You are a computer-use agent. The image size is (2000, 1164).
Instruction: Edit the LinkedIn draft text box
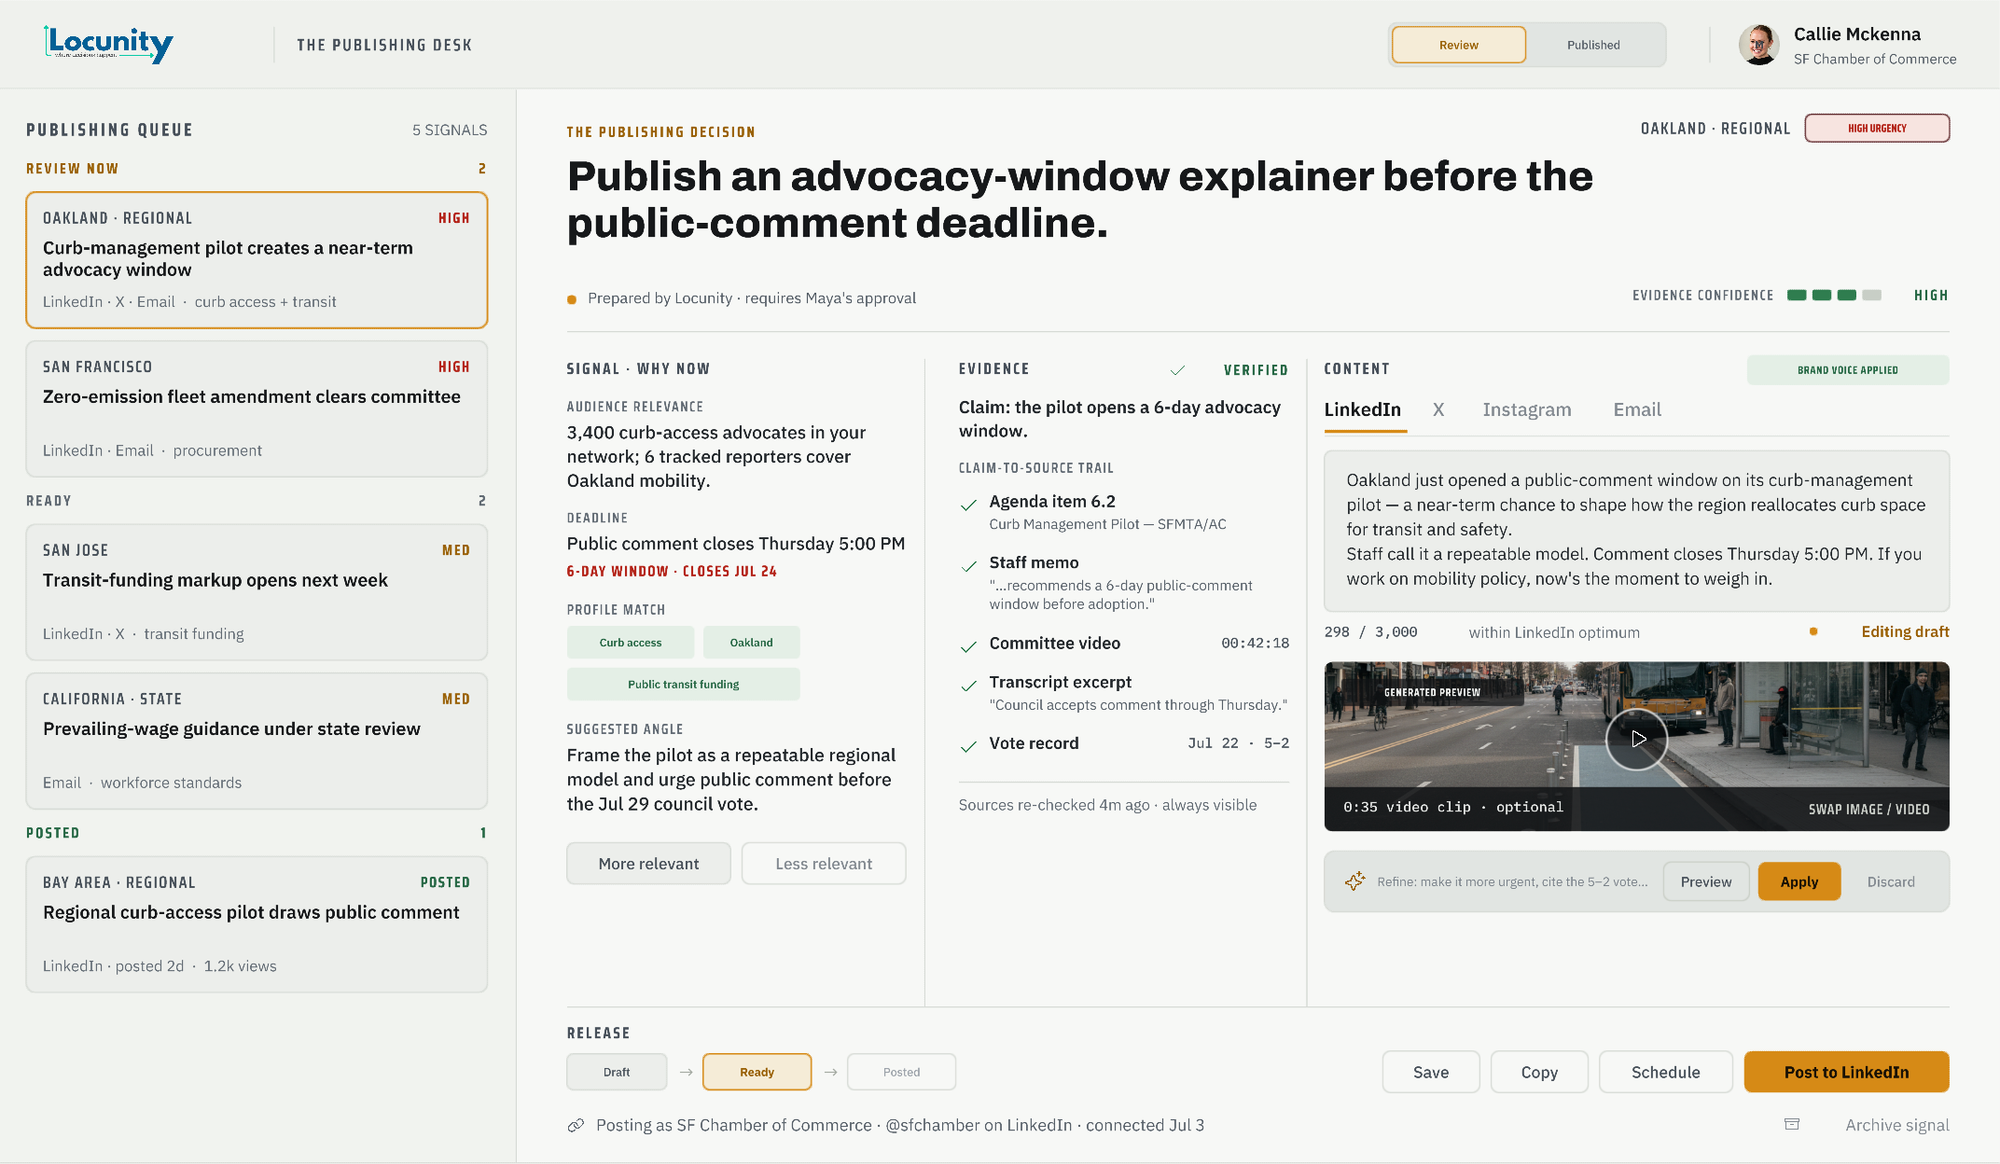tap(1637, 530)
